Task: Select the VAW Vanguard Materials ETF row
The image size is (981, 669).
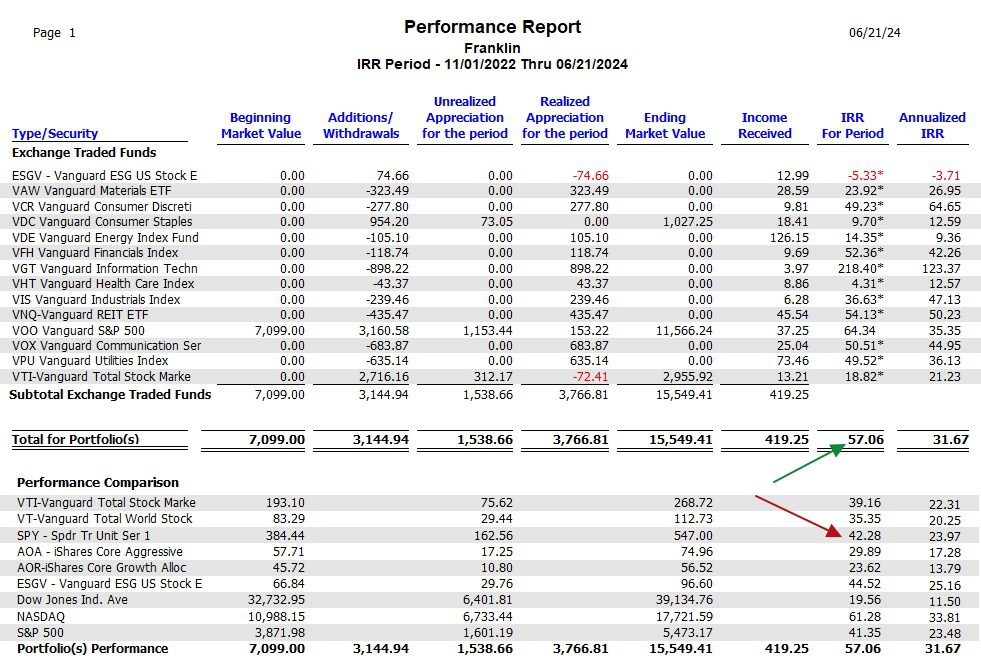Action: (x=490, y=191)
